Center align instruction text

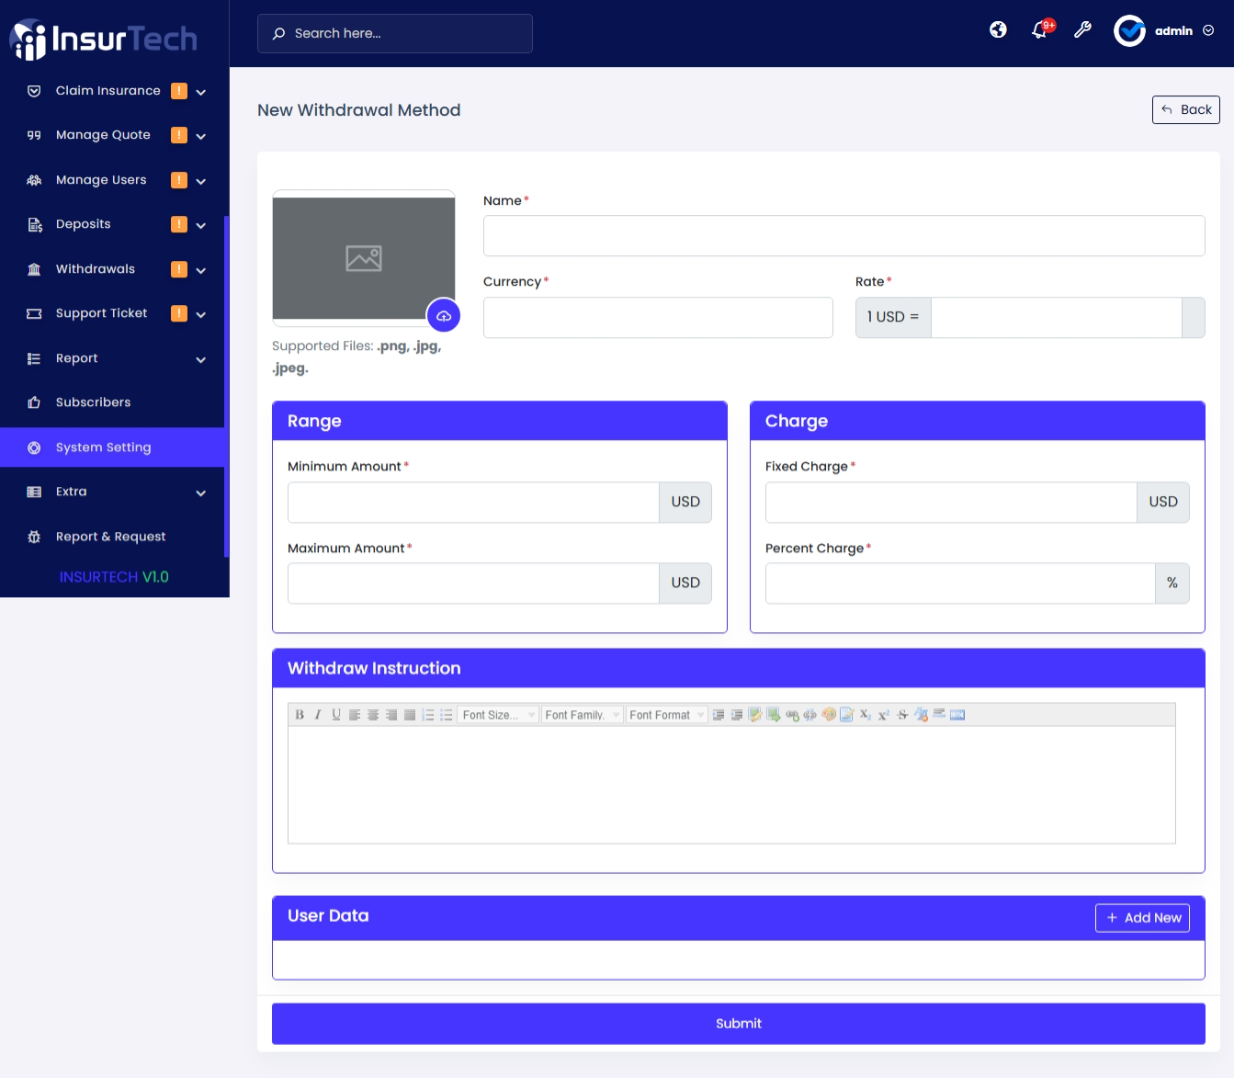pos(373,715)
